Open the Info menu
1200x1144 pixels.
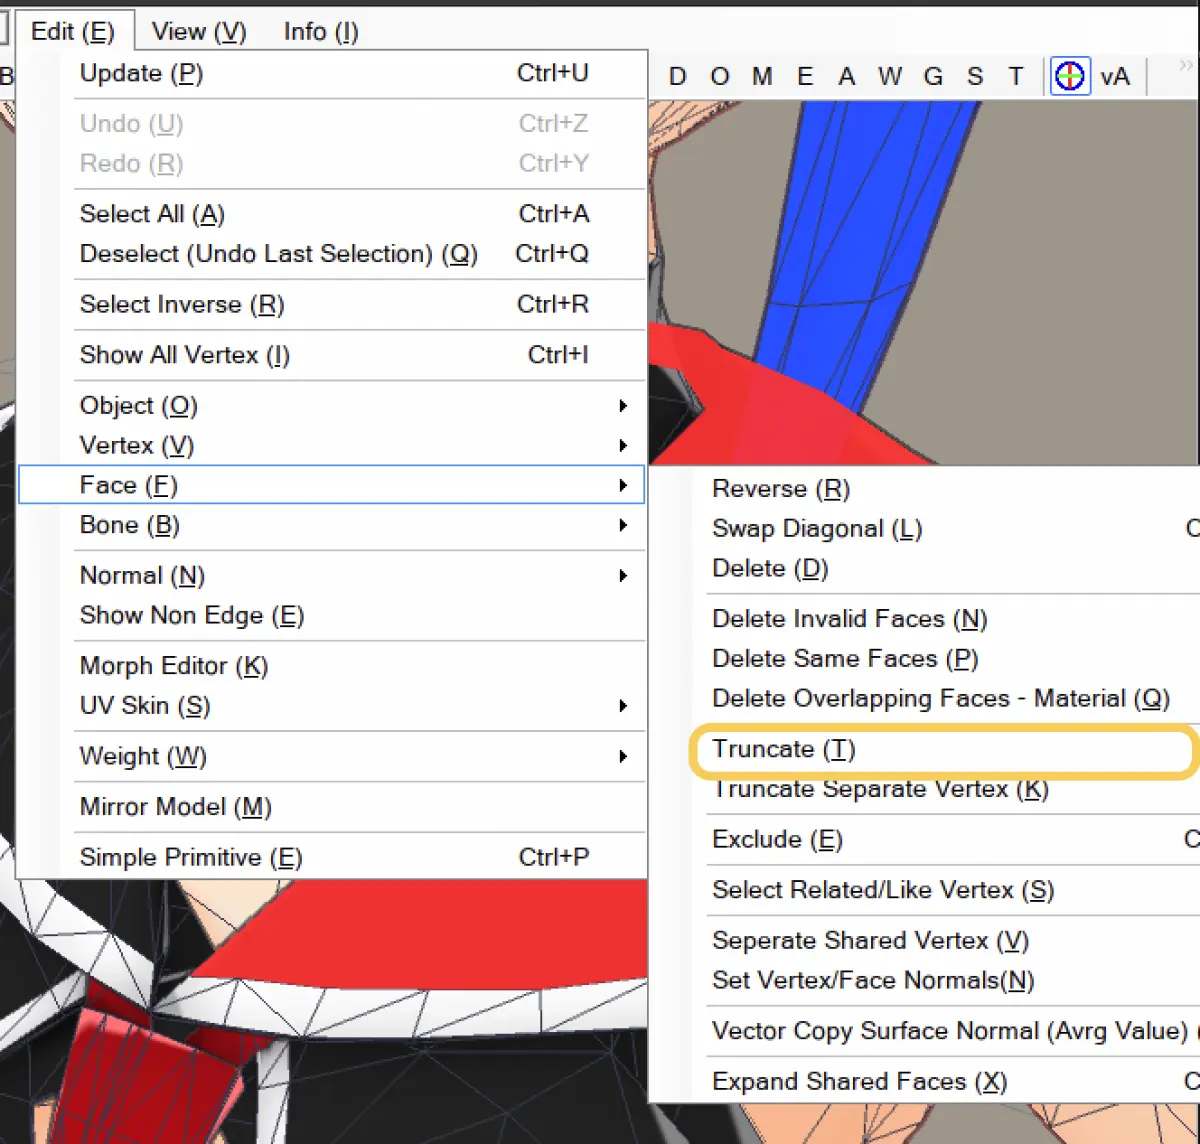(x=321, y=31)
